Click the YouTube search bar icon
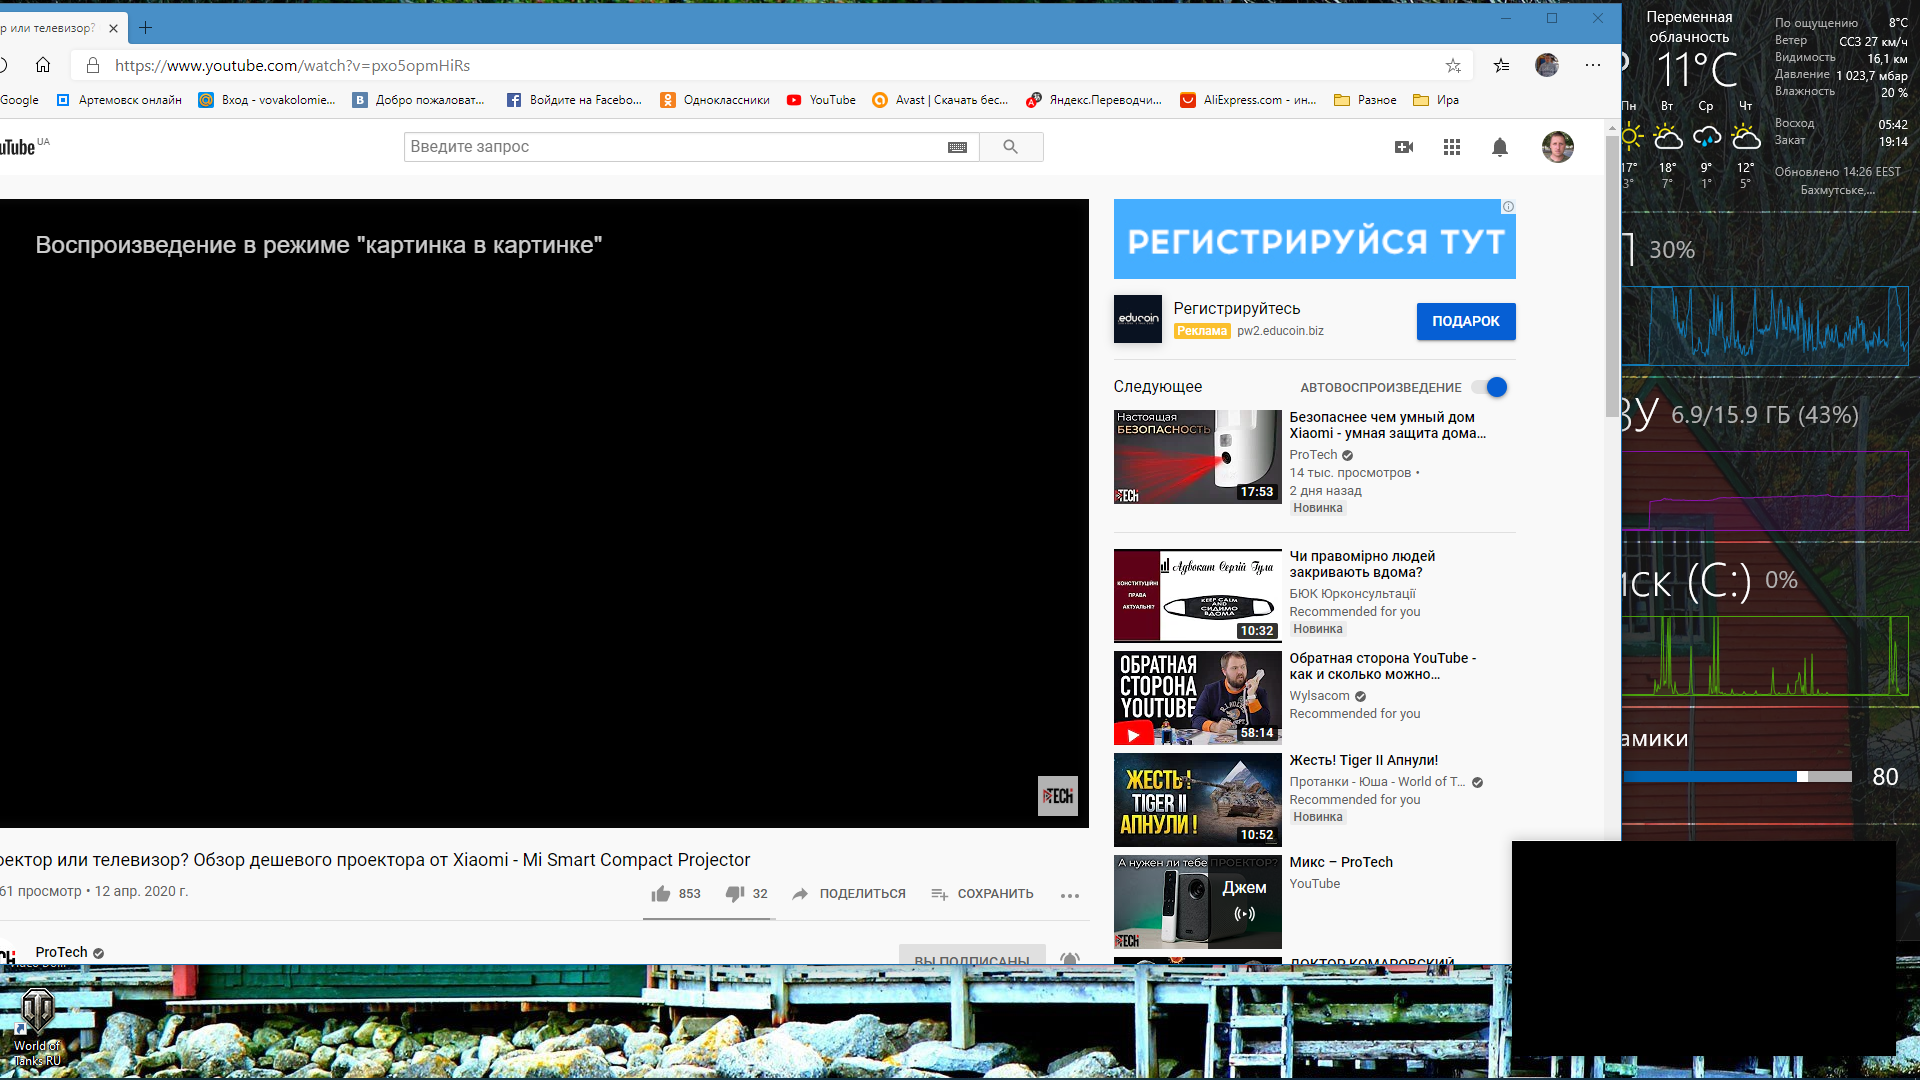Image resolution: width=1920 pixels, height=1080 pixels. [1011, 146]
